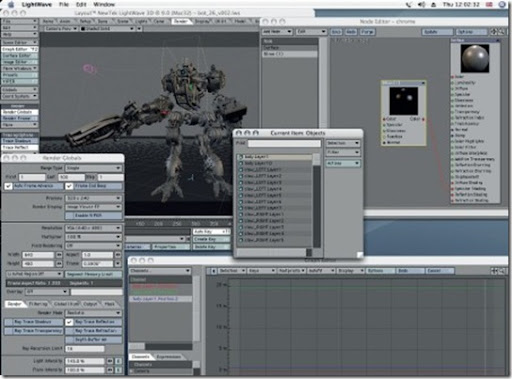Toggle Auto Frame Advance checkbox

click(x=8, y=186)
